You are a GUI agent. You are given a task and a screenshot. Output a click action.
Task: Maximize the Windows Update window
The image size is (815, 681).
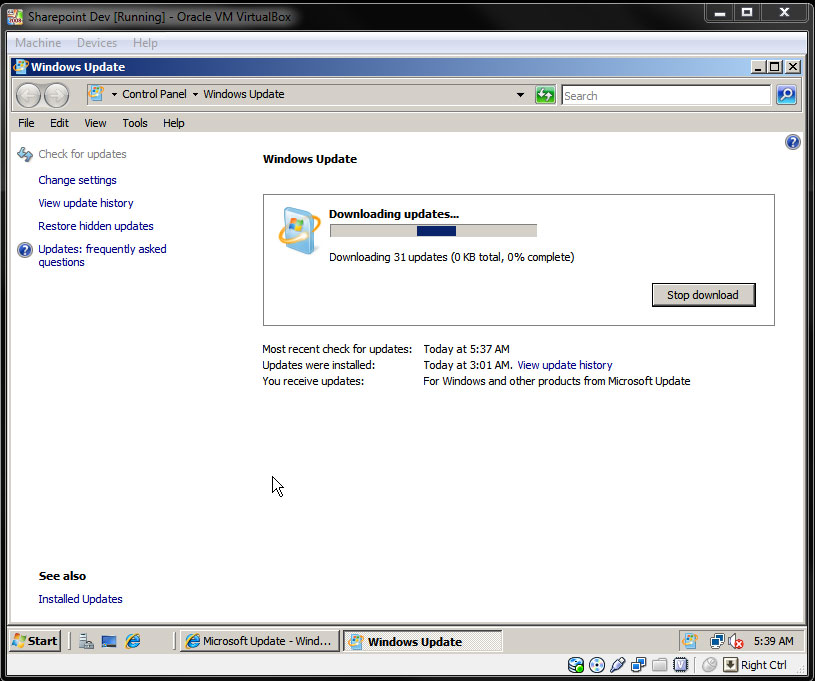pyautogui.click(x=774, y=67)
